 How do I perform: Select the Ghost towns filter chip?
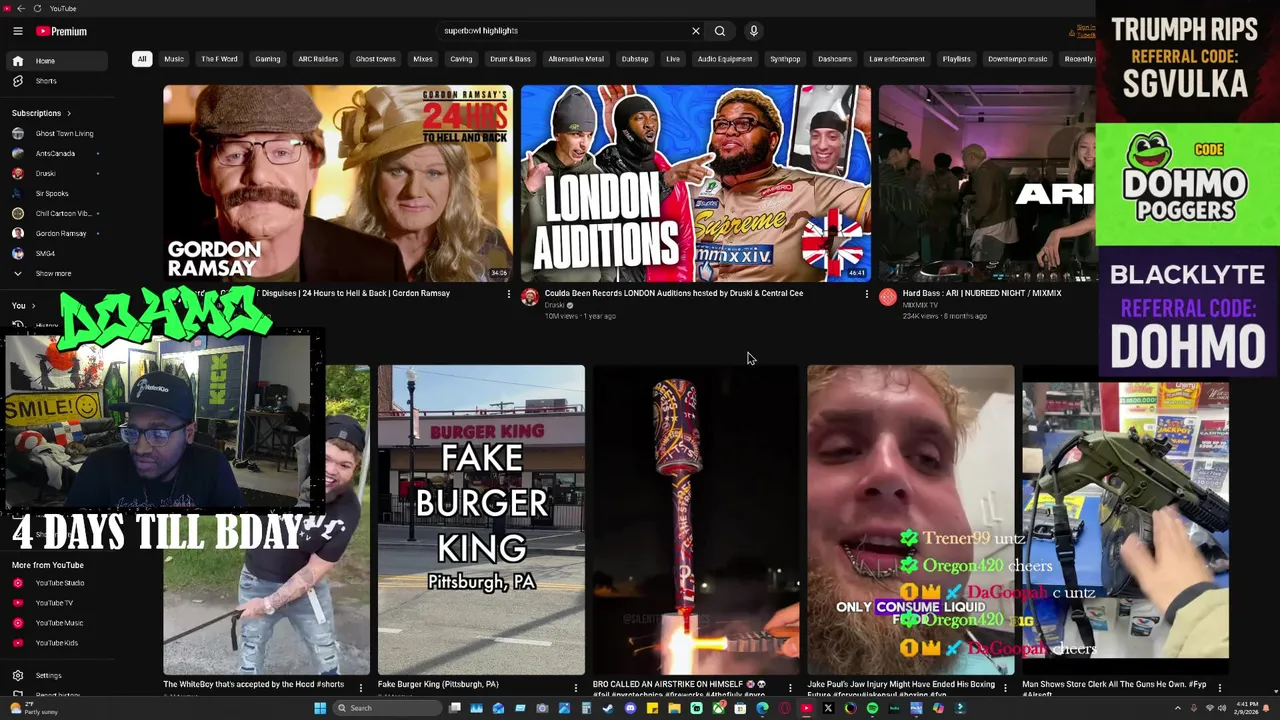click(x=376, y=59)
